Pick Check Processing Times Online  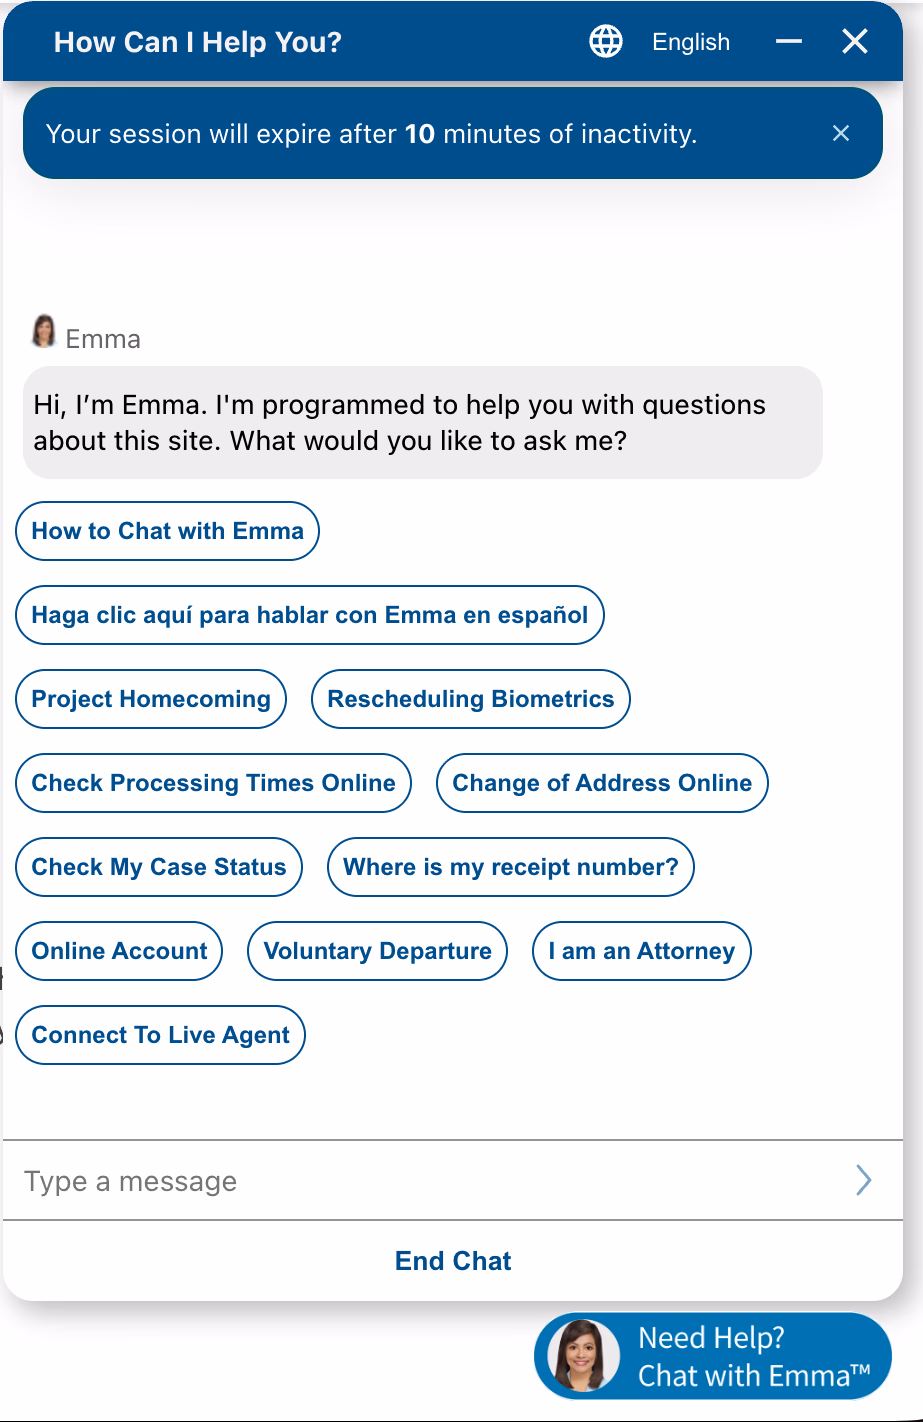coord(213,783)
